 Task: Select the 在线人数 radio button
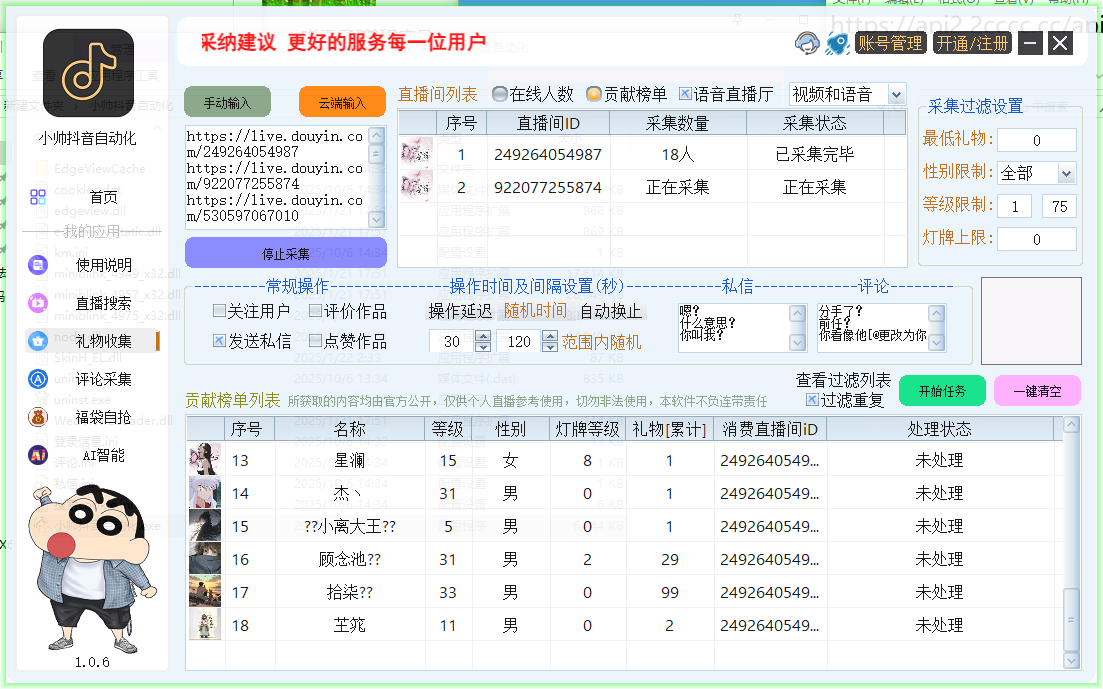pos(500,94)
